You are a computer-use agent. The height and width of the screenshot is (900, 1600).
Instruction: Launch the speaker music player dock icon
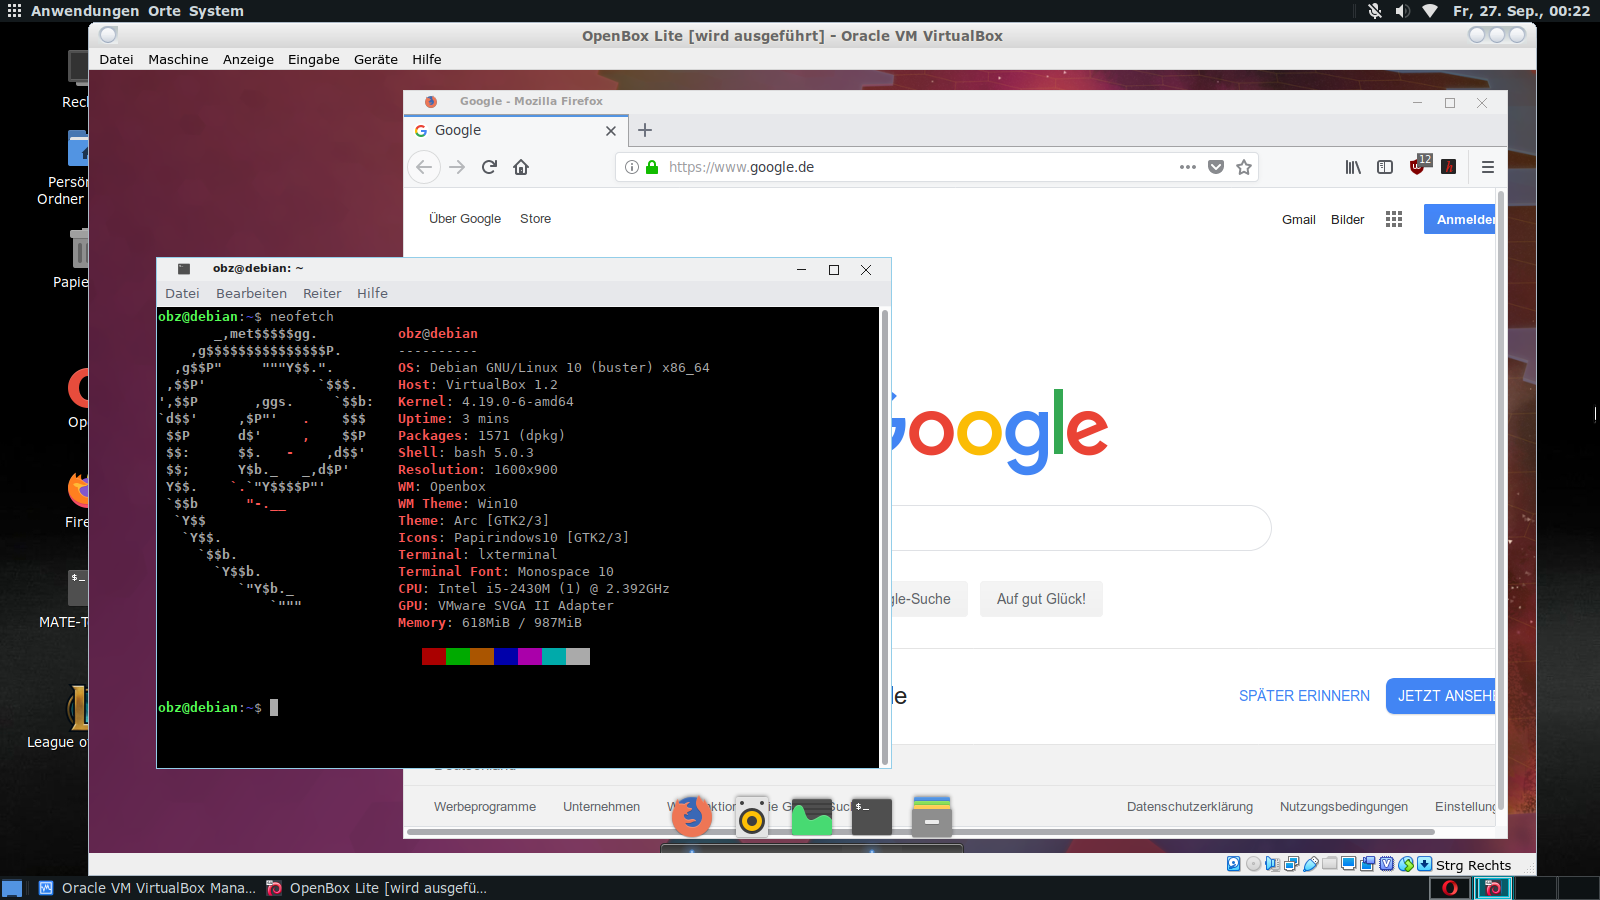coord(752,816)
